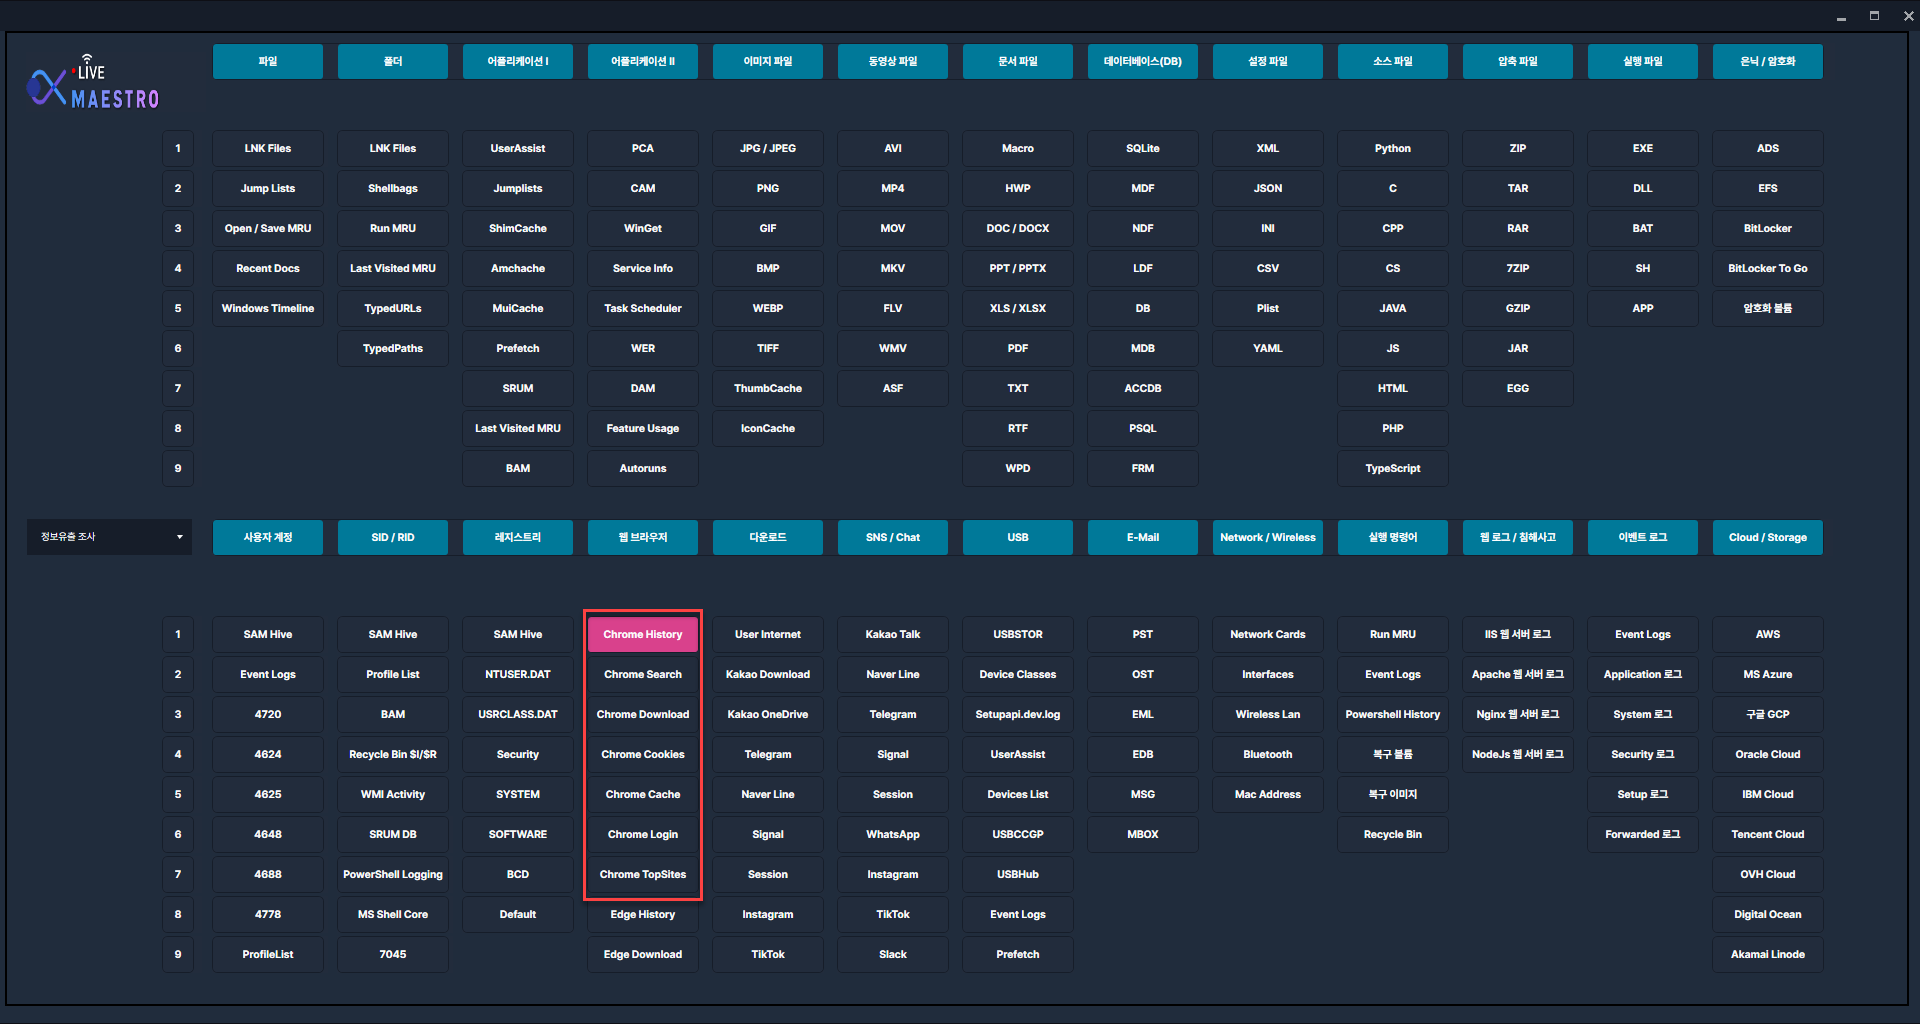This screenshot has height=1024, width=1920.
Task: Click the Live Maestro logo
Action: point(93,84)
